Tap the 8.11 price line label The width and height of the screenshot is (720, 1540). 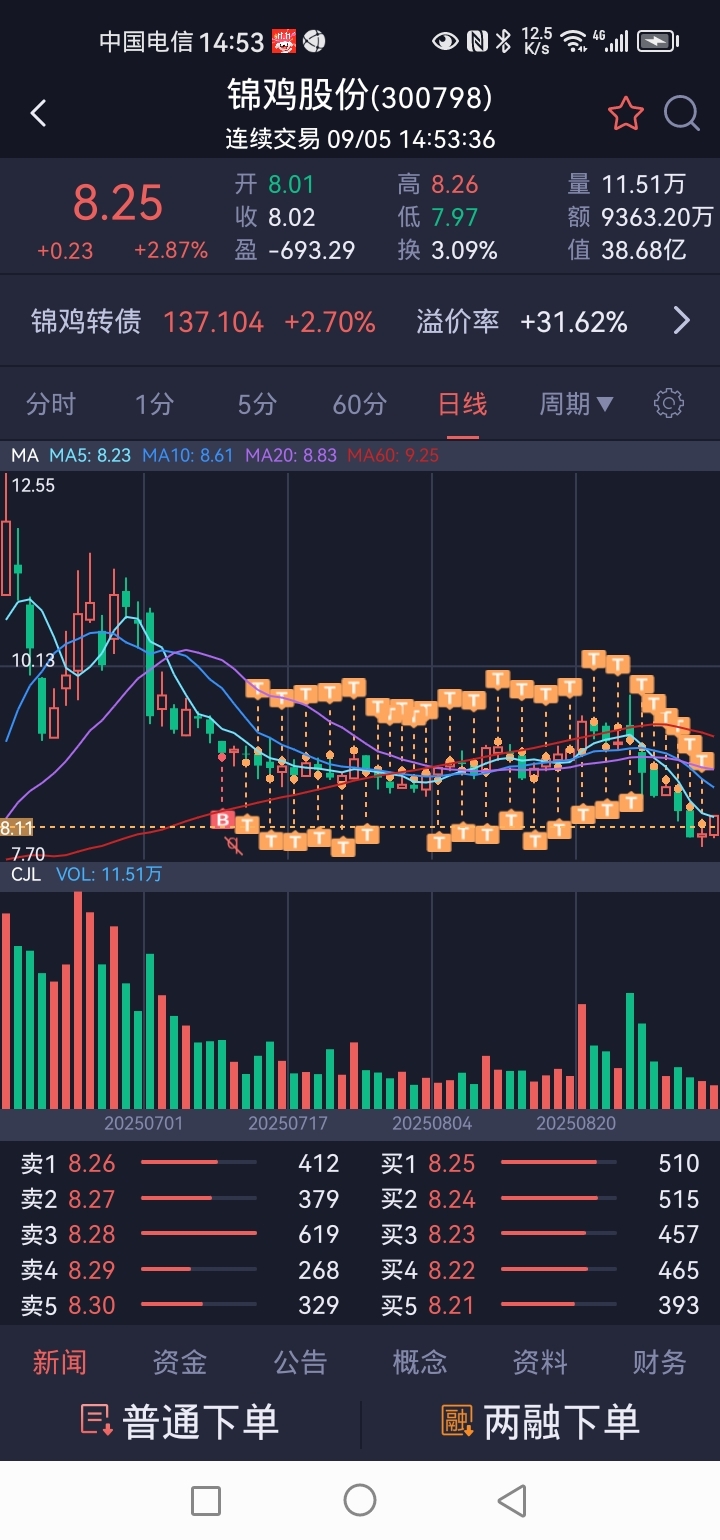tap(17, 828)
